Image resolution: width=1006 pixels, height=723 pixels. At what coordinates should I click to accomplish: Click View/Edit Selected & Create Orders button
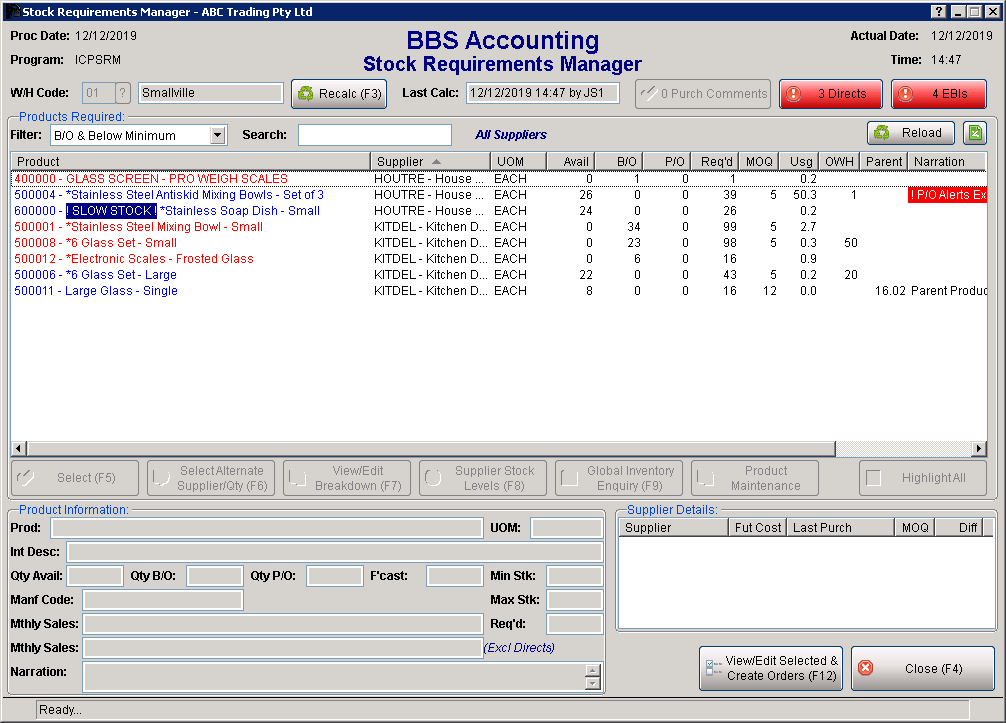(x=771, y=668)
